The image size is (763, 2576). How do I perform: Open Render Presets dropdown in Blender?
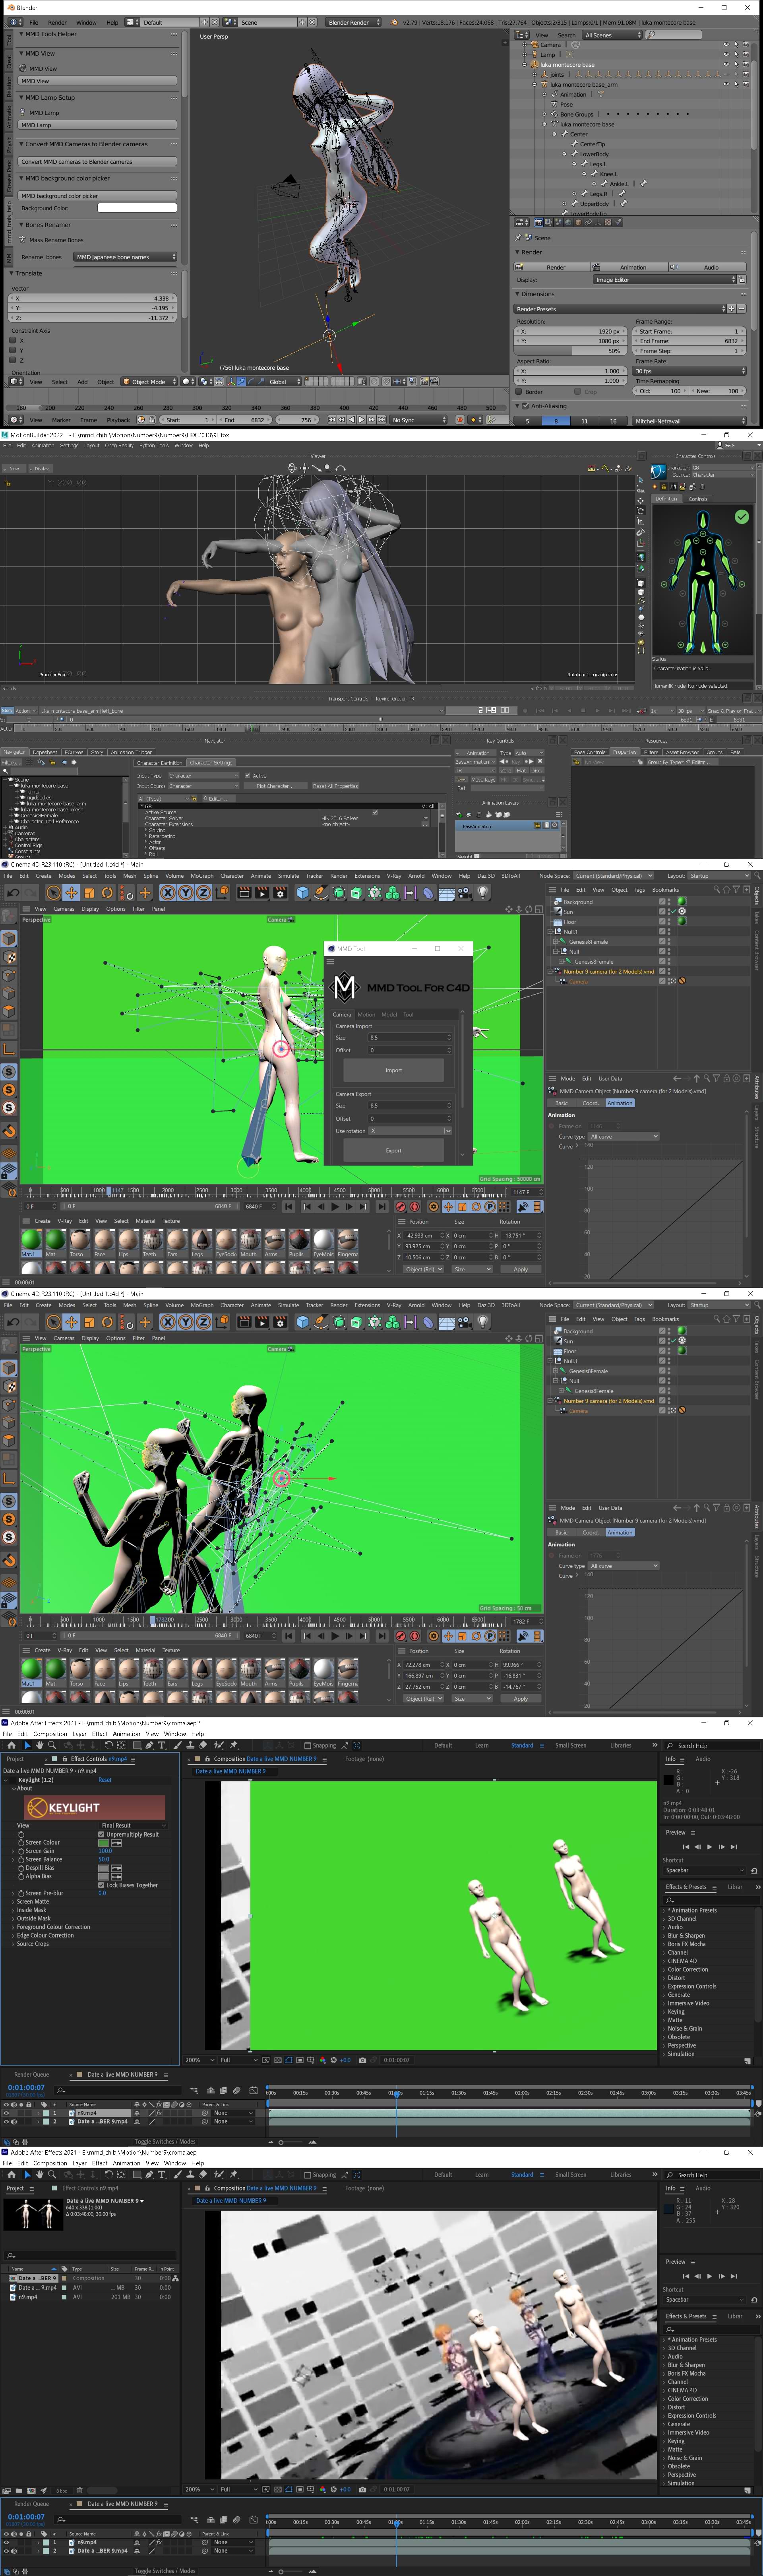click(x=620, y=309)
